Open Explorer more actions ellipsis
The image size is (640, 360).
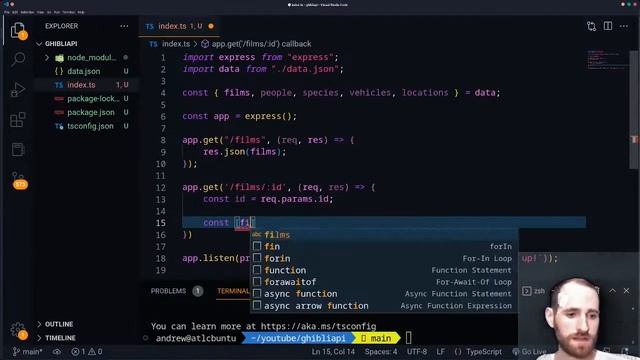pyautogui.click(x=124, y=26)
